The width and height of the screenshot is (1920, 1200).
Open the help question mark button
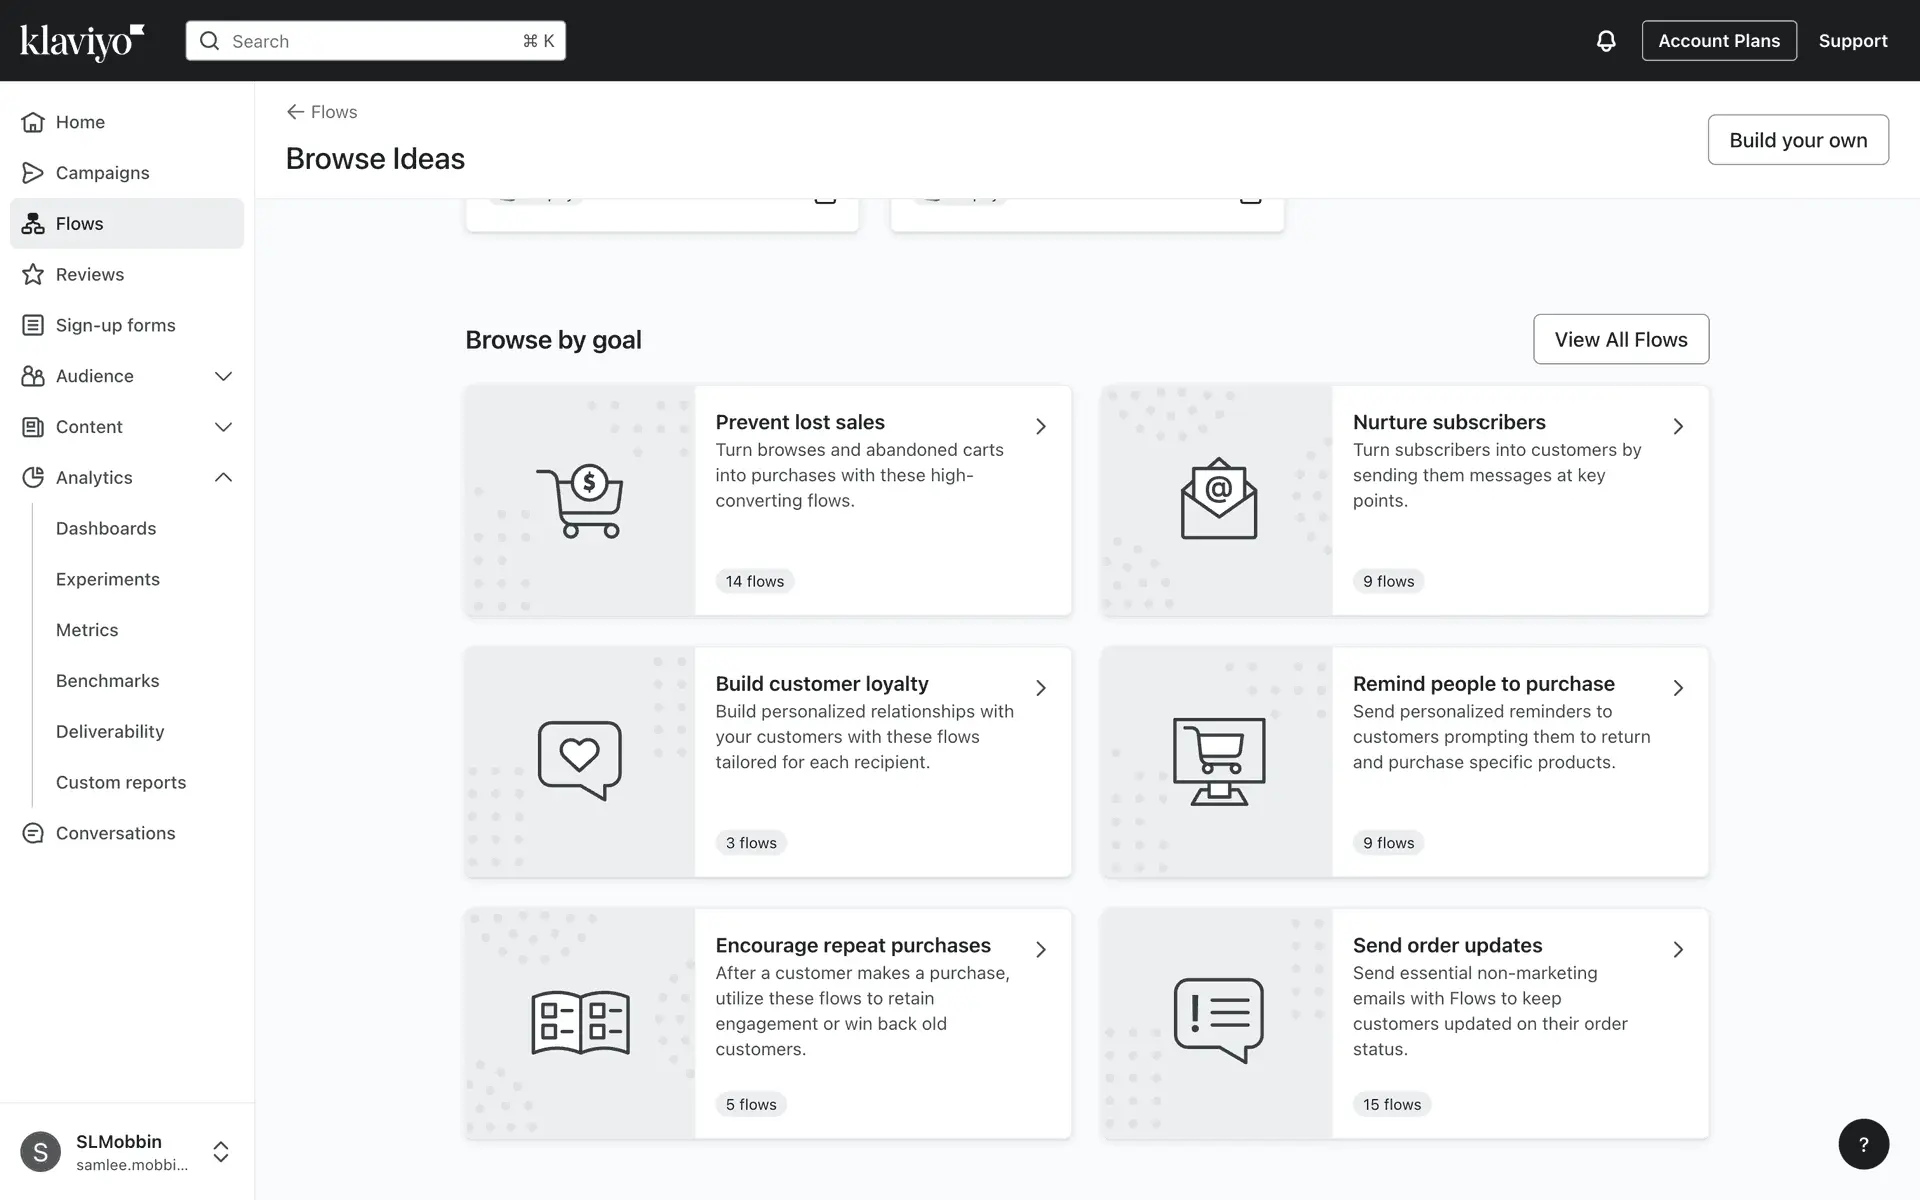(1863, 1144)
